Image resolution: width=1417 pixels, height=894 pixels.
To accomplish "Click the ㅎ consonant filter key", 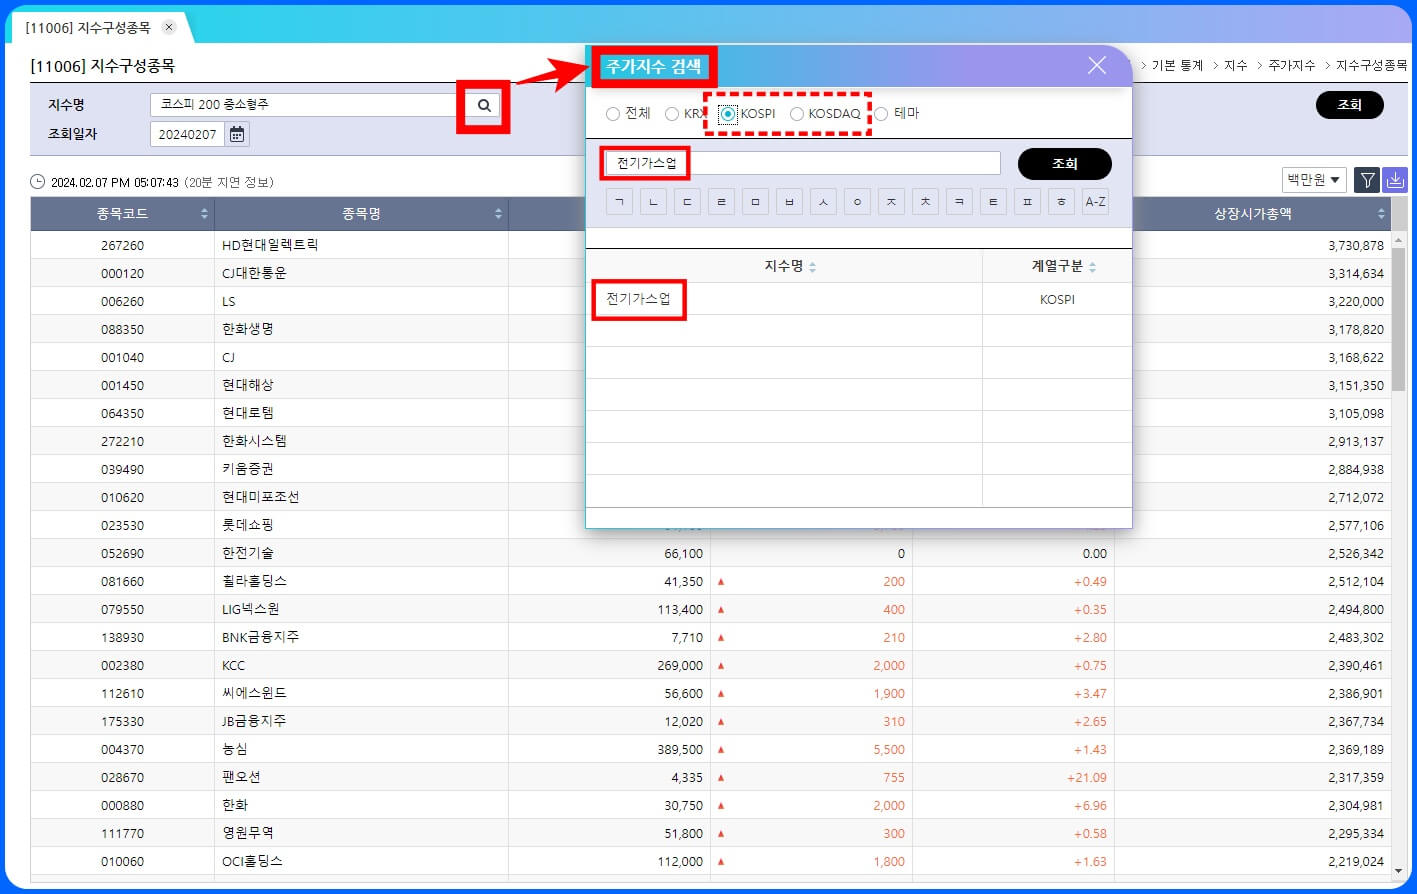I will coord(1061,201).
